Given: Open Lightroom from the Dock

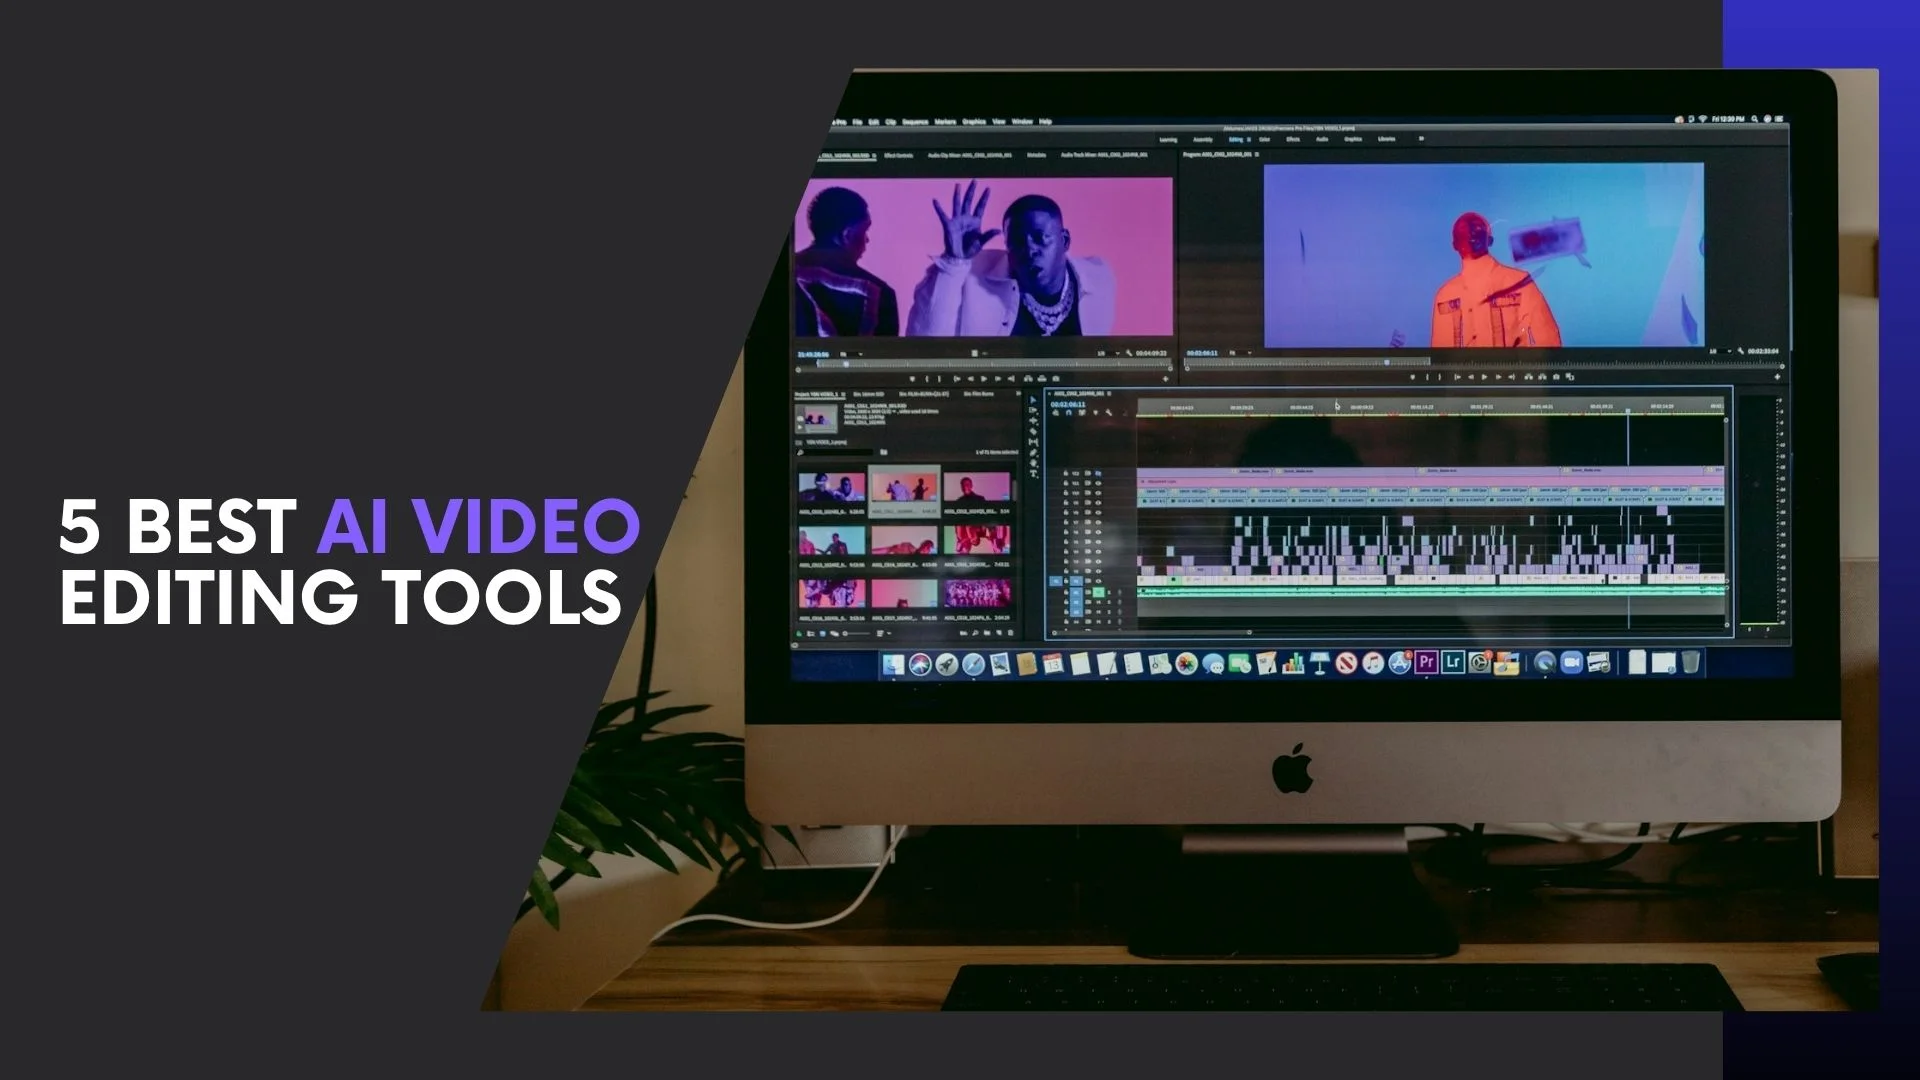Looking at the screenshot, I should (1453, 662).
